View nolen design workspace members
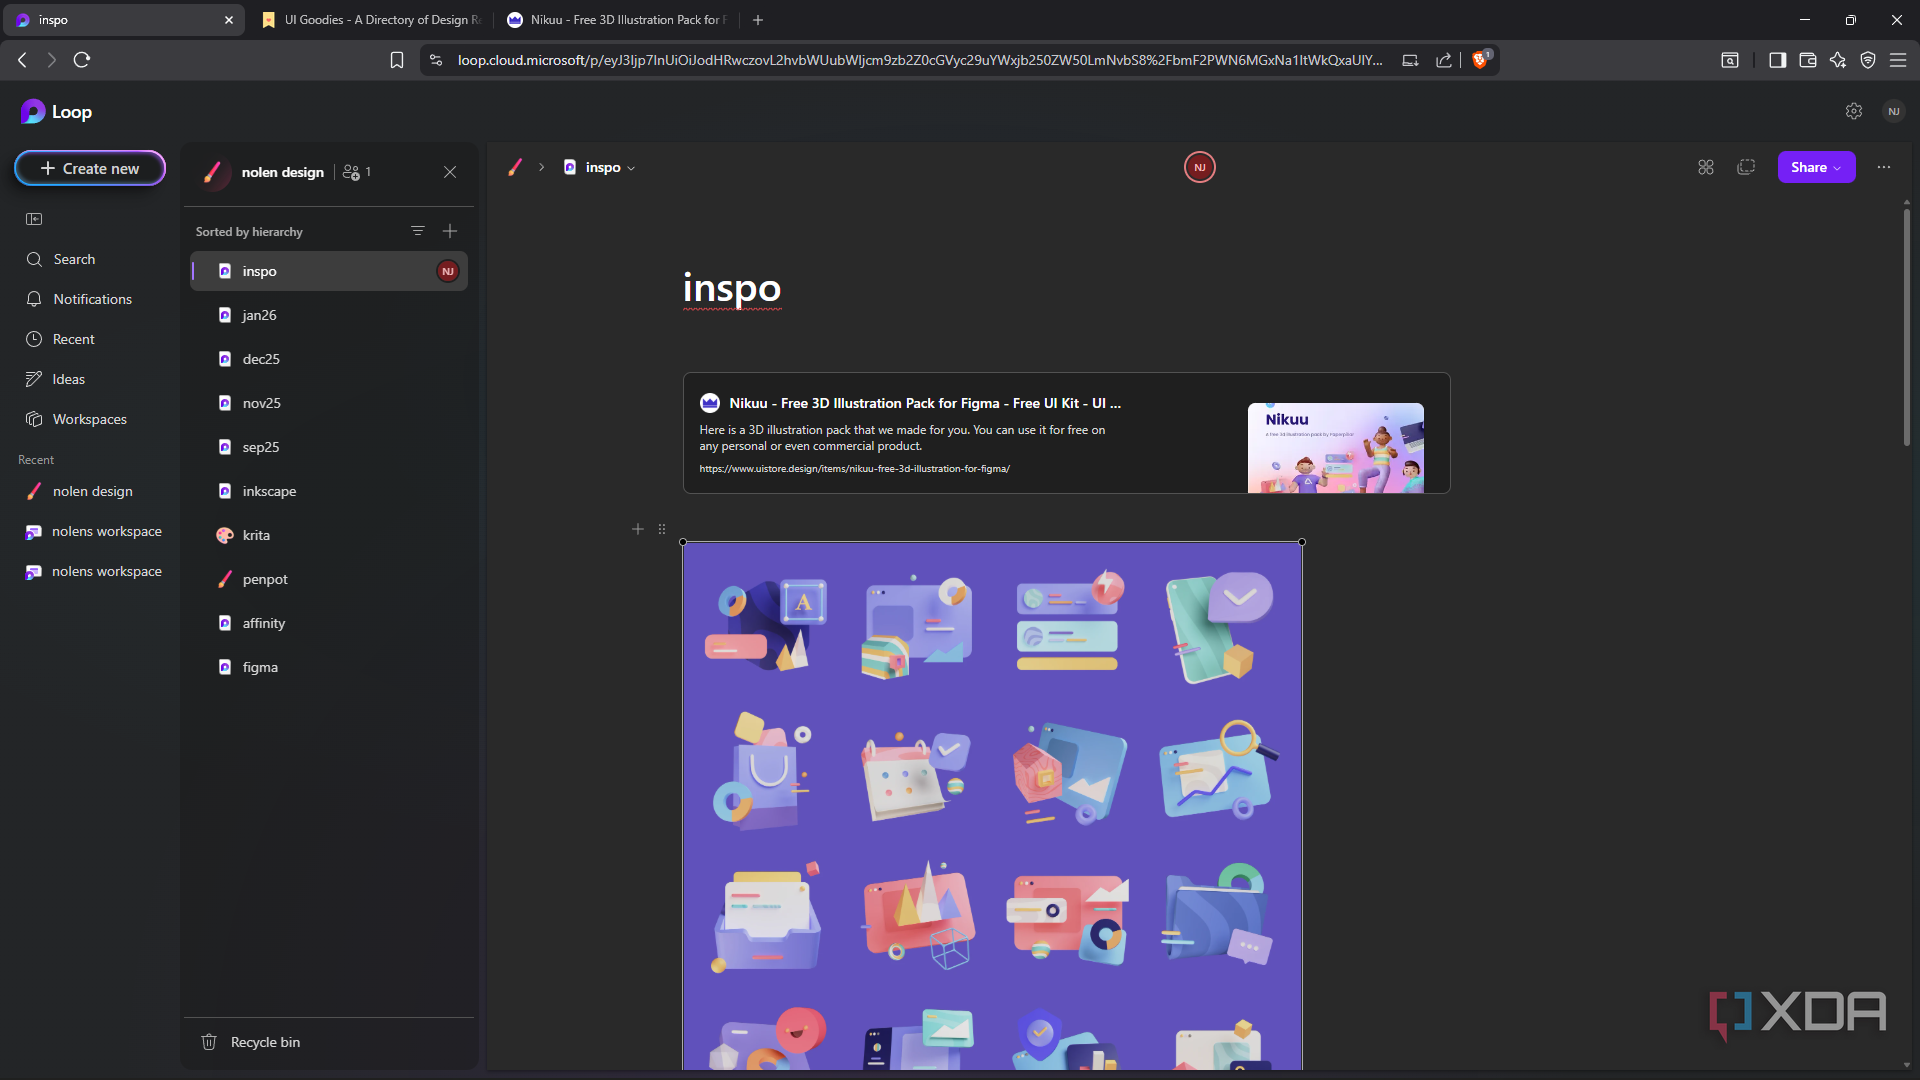The image size is (1920, 1080). coord(357,172)
